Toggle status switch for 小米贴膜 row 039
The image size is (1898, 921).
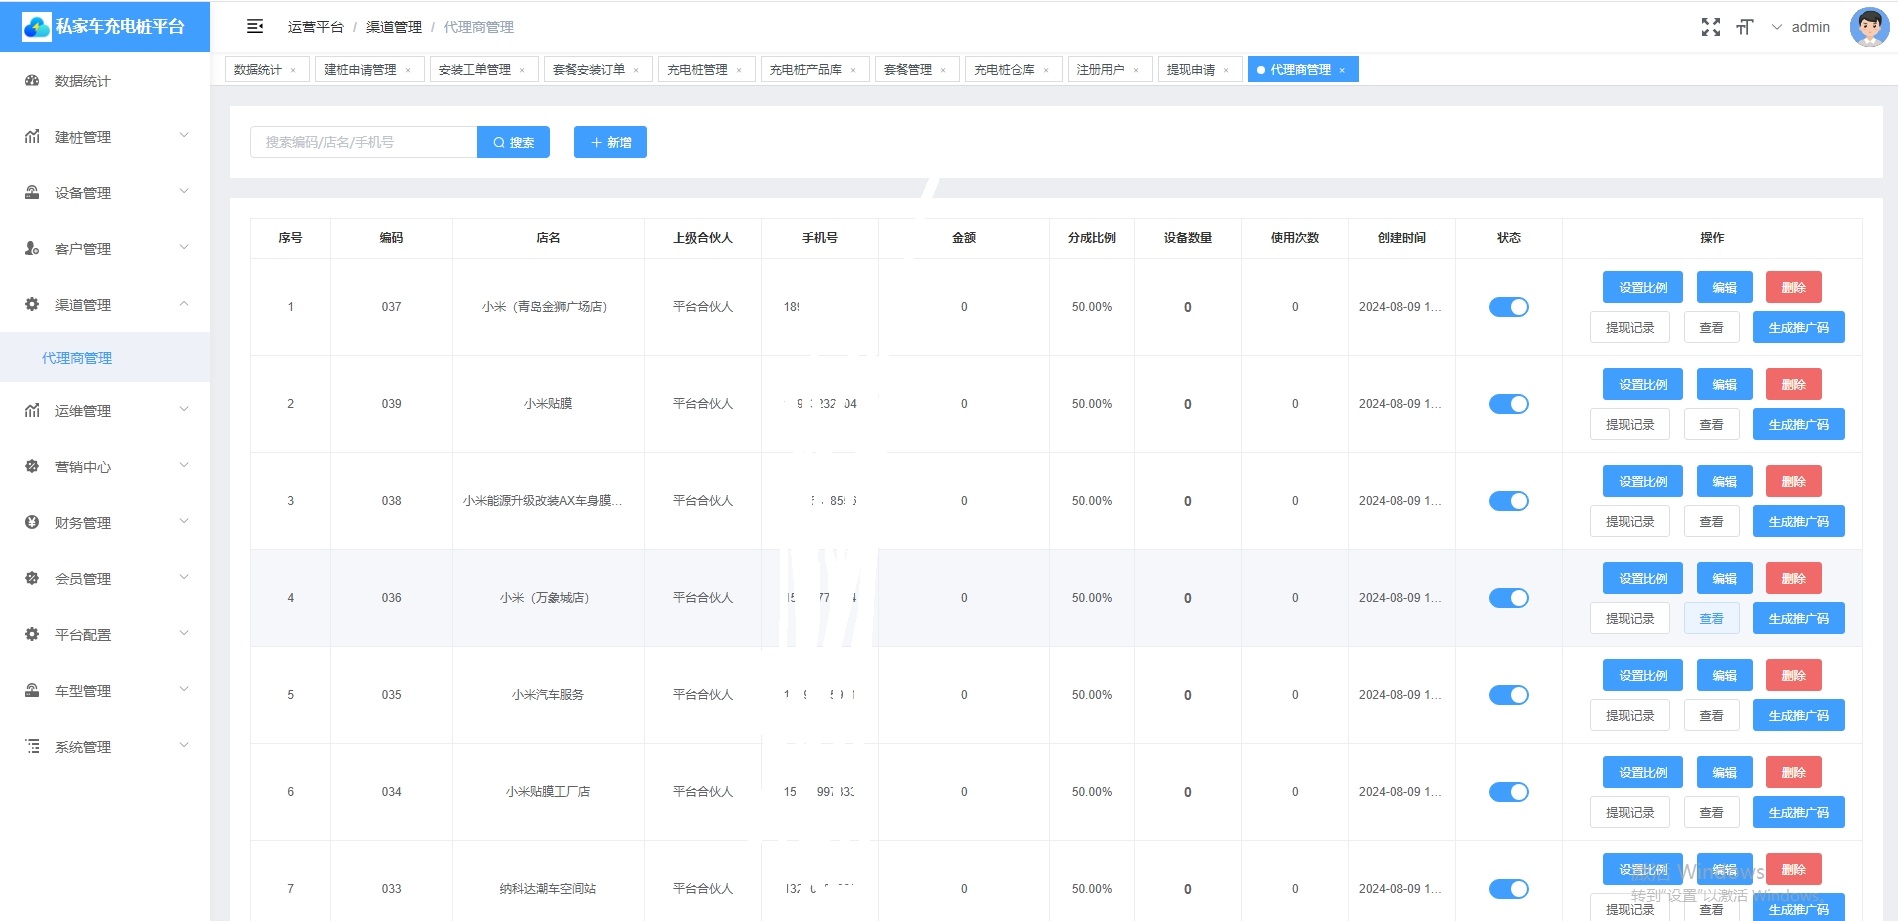(x=1508, y=404)
